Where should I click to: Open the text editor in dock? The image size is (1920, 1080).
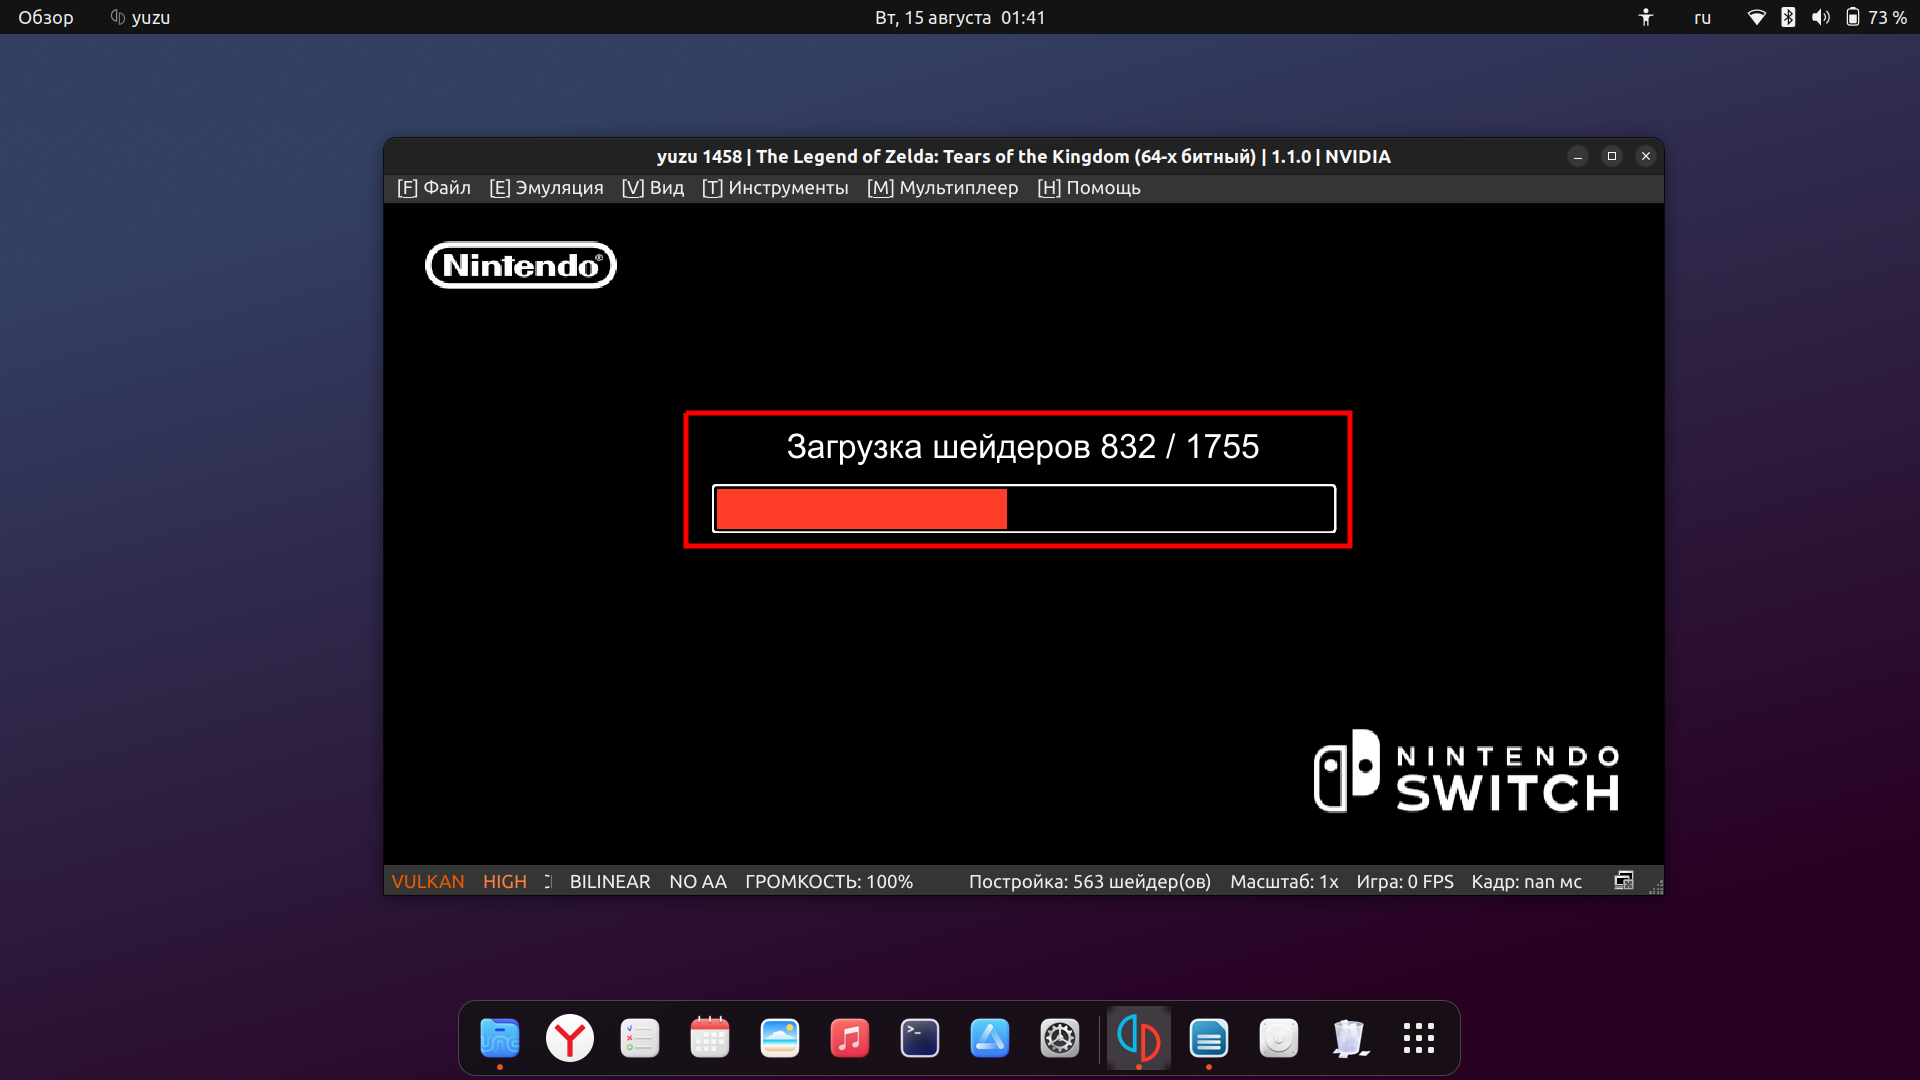(x=1209, y=1038)
